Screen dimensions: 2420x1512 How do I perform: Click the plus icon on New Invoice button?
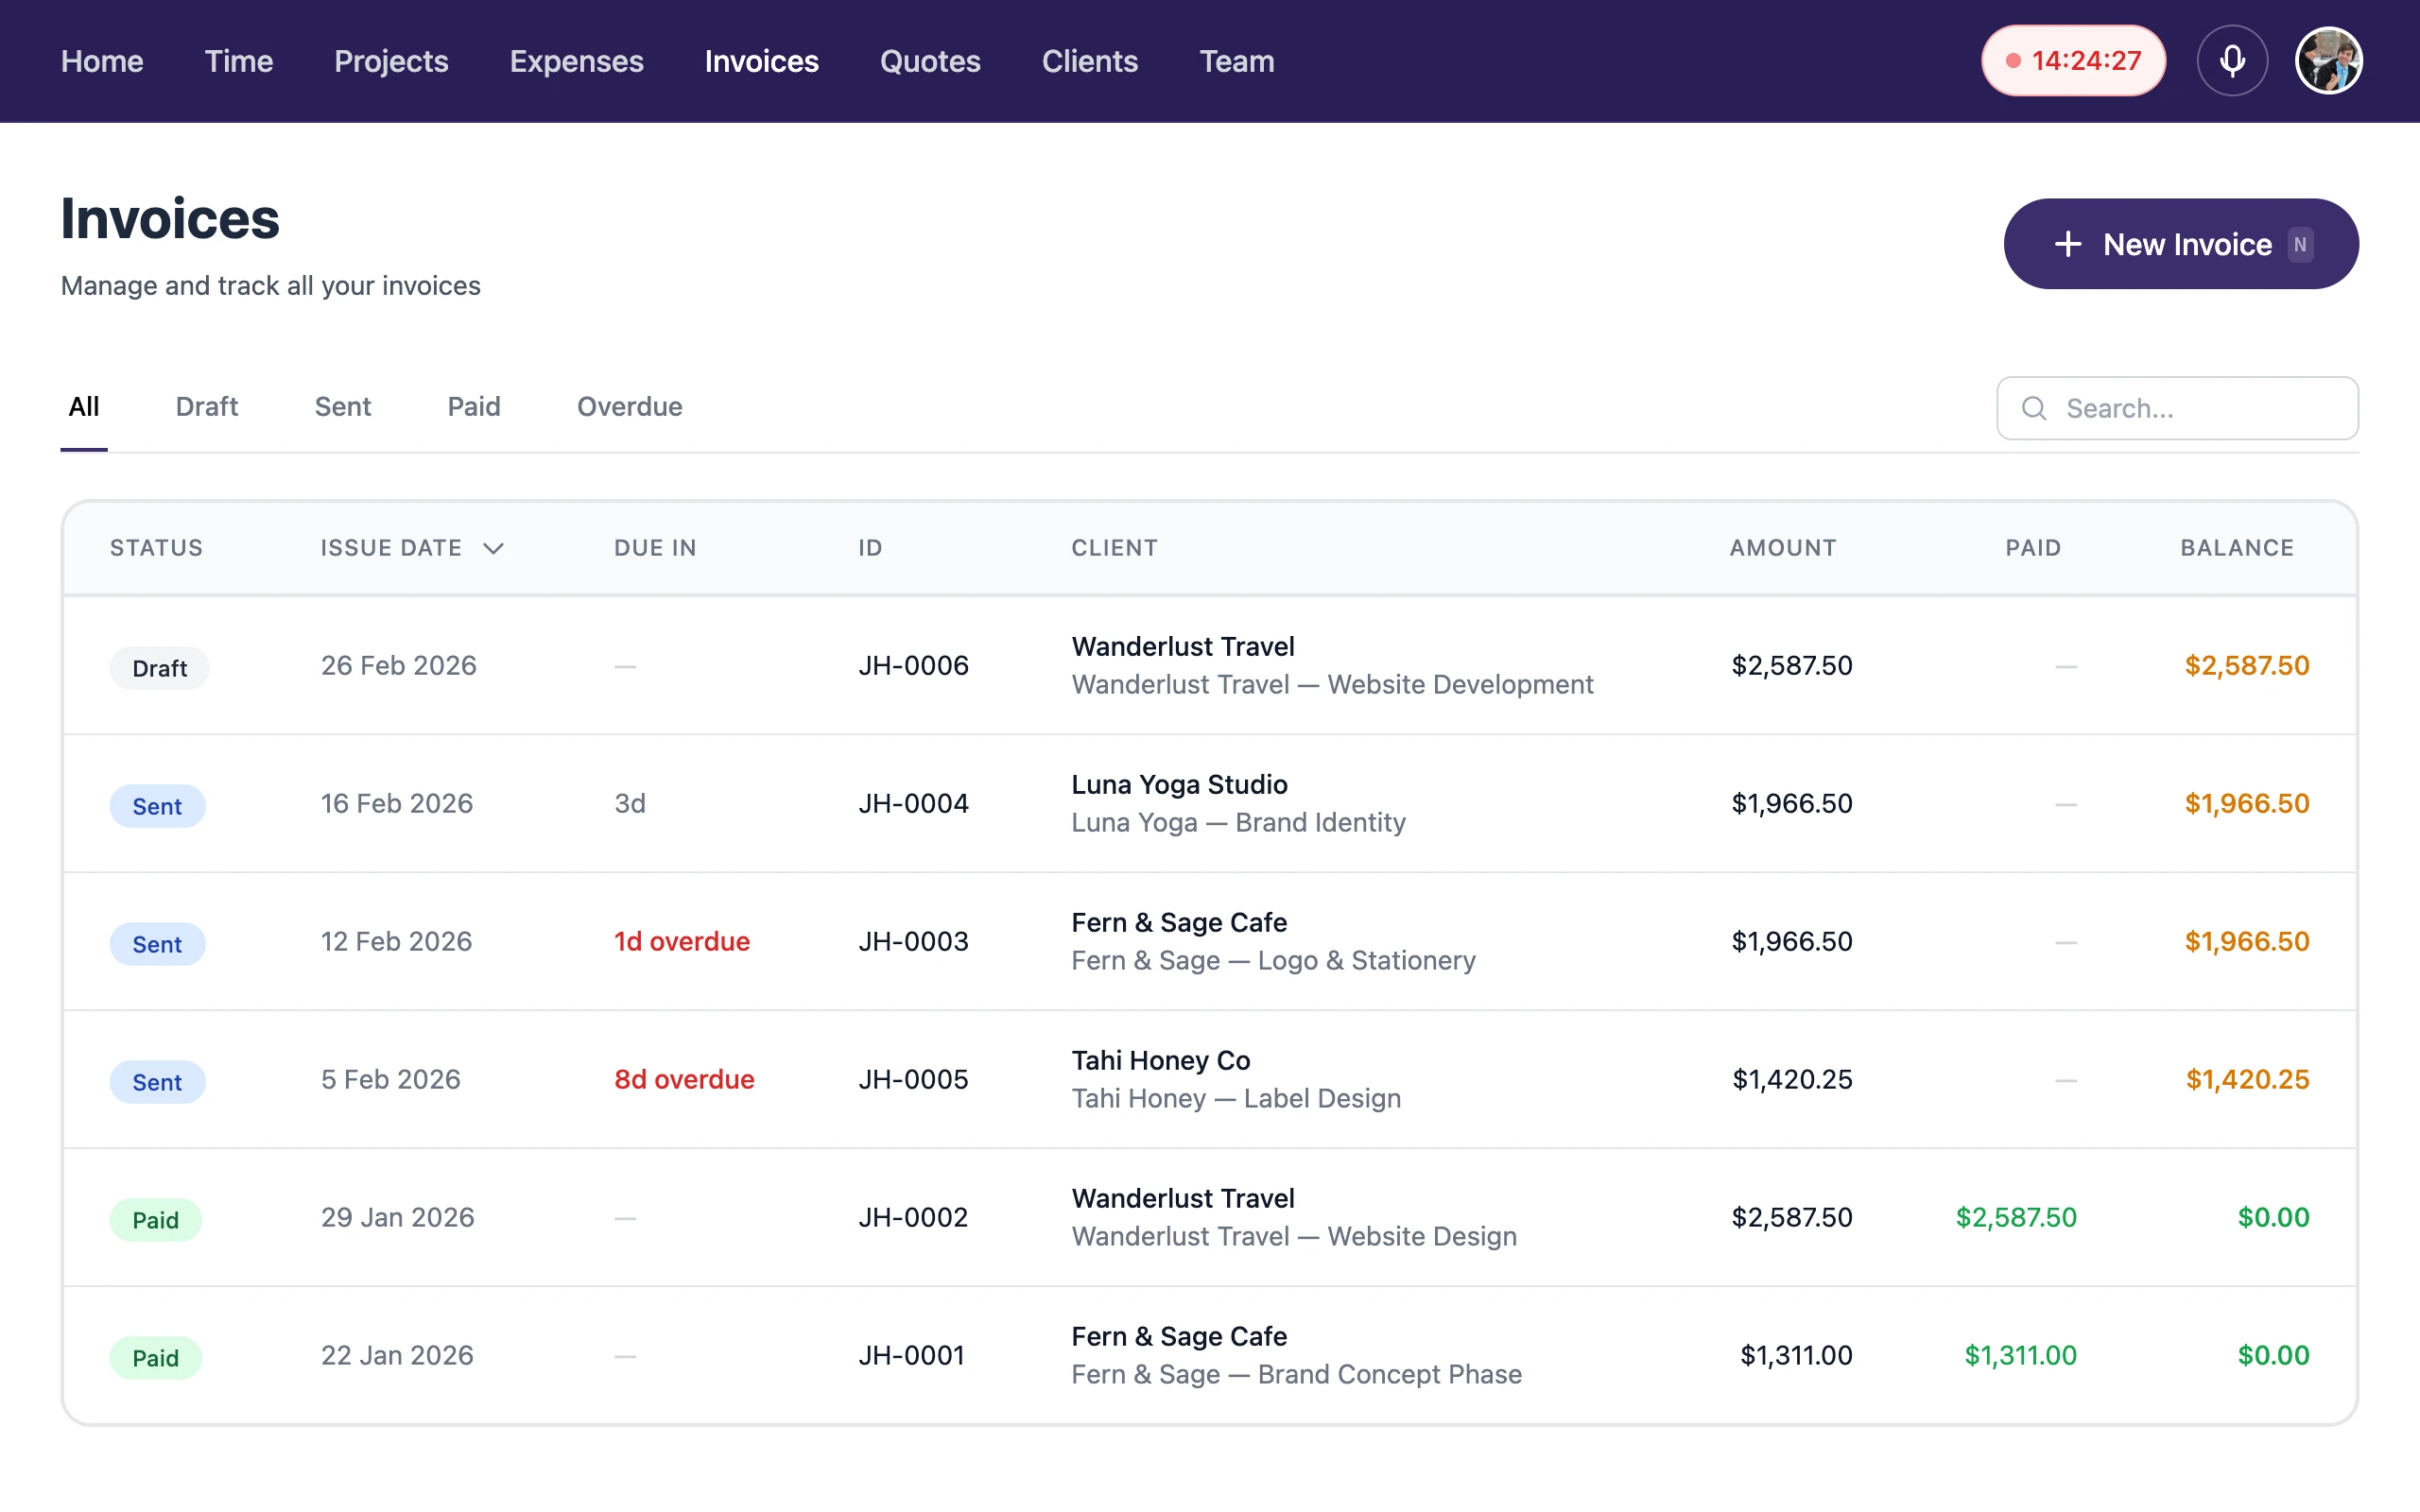(x=2068, y=243)
